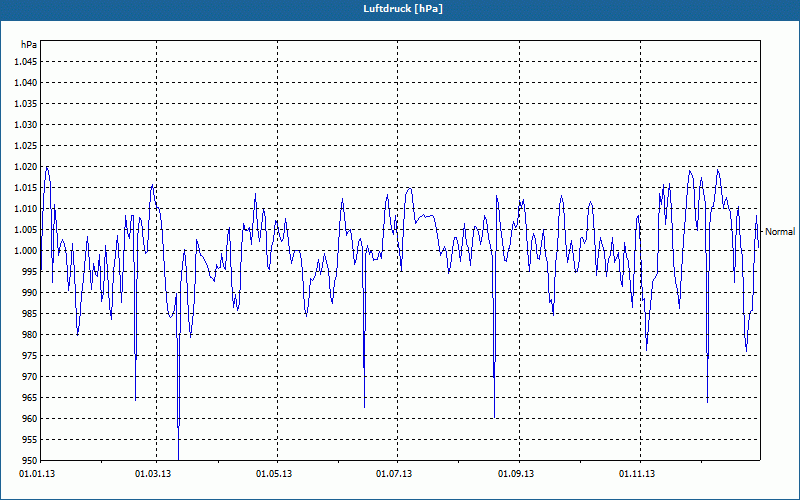This screenshot has height=500, width=800.
Task: Select the 990 y-axis label
Action: pos(30,293)
